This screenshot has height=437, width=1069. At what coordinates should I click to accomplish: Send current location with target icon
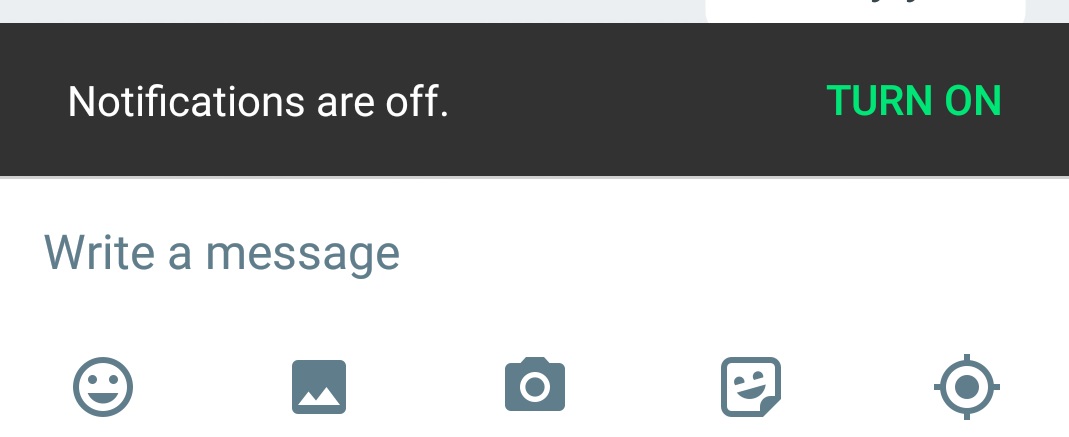[x=967, y=387]
